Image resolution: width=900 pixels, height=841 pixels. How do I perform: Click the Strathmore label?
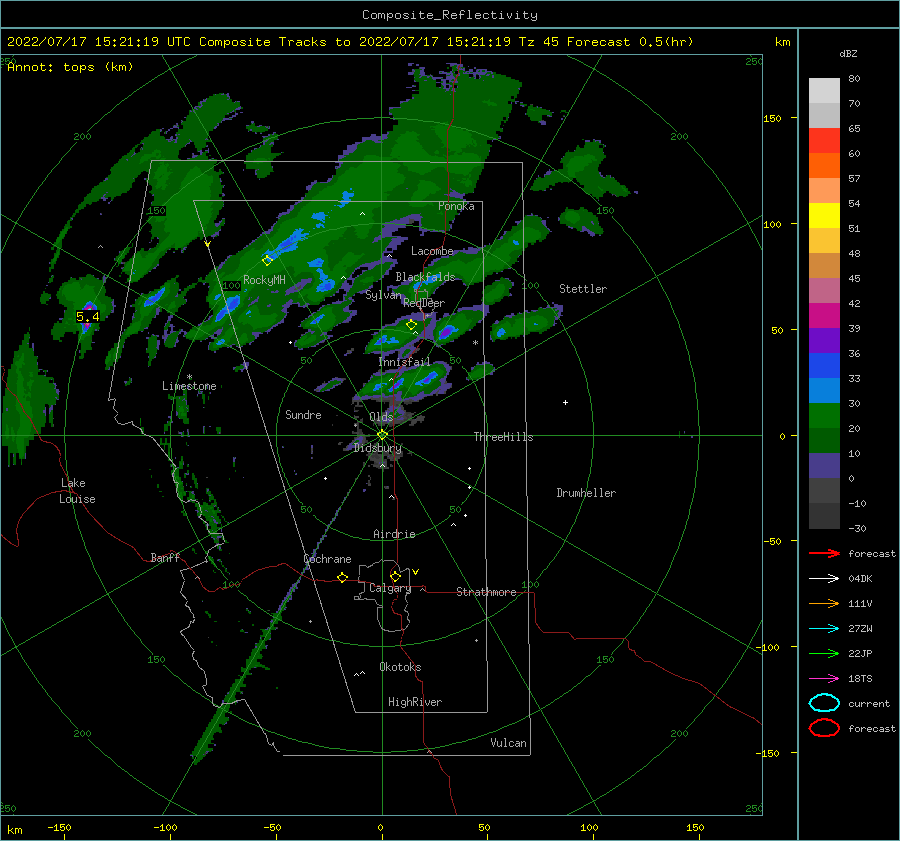tap(486, 592)
